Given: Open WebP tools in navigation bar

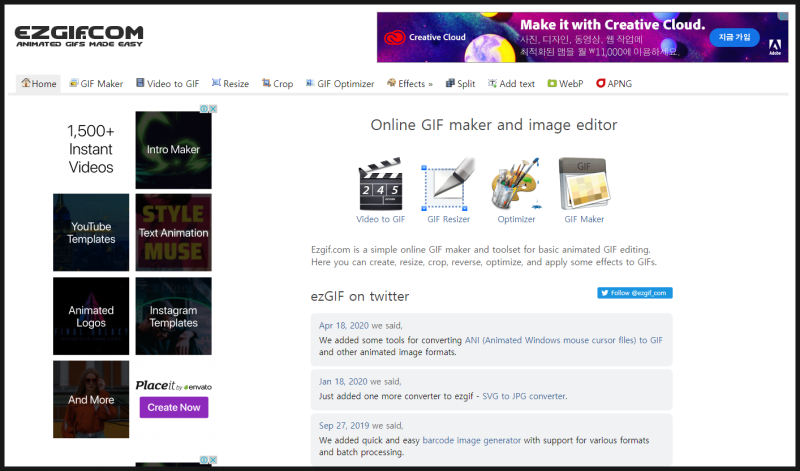Looking at the screenshot, I should click(x=565, y=84).
